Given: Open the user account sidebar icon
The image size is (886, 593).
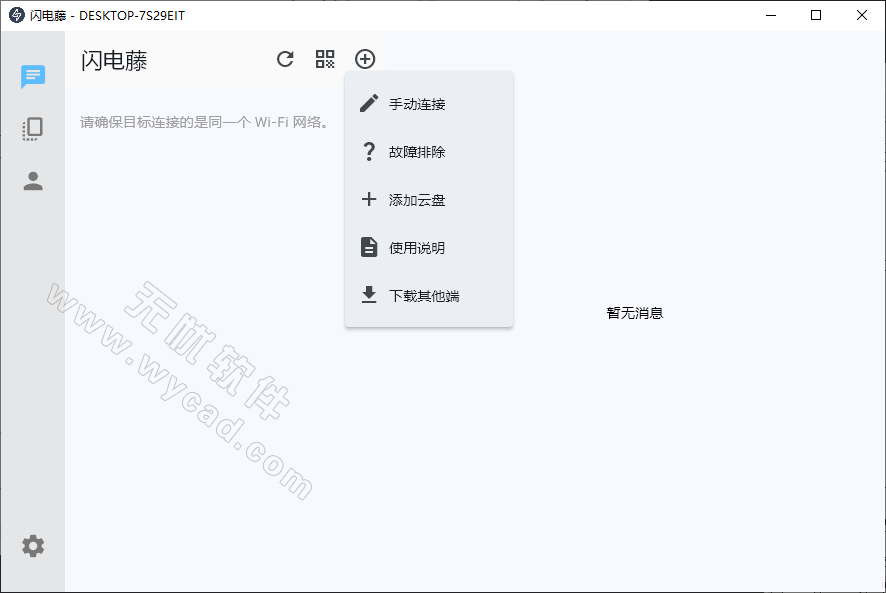Looking at the screenshot, I should (x=33, y=181).
